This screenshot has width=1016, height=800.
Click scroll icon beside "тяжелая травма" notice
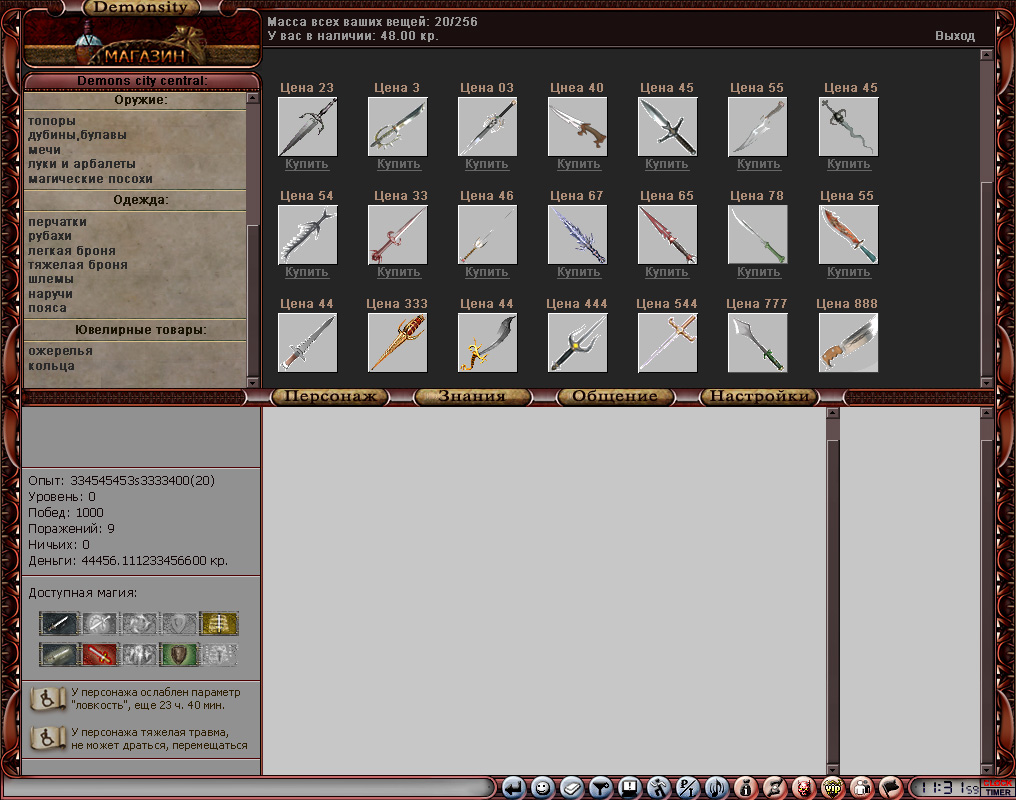[x=48, y=738]
